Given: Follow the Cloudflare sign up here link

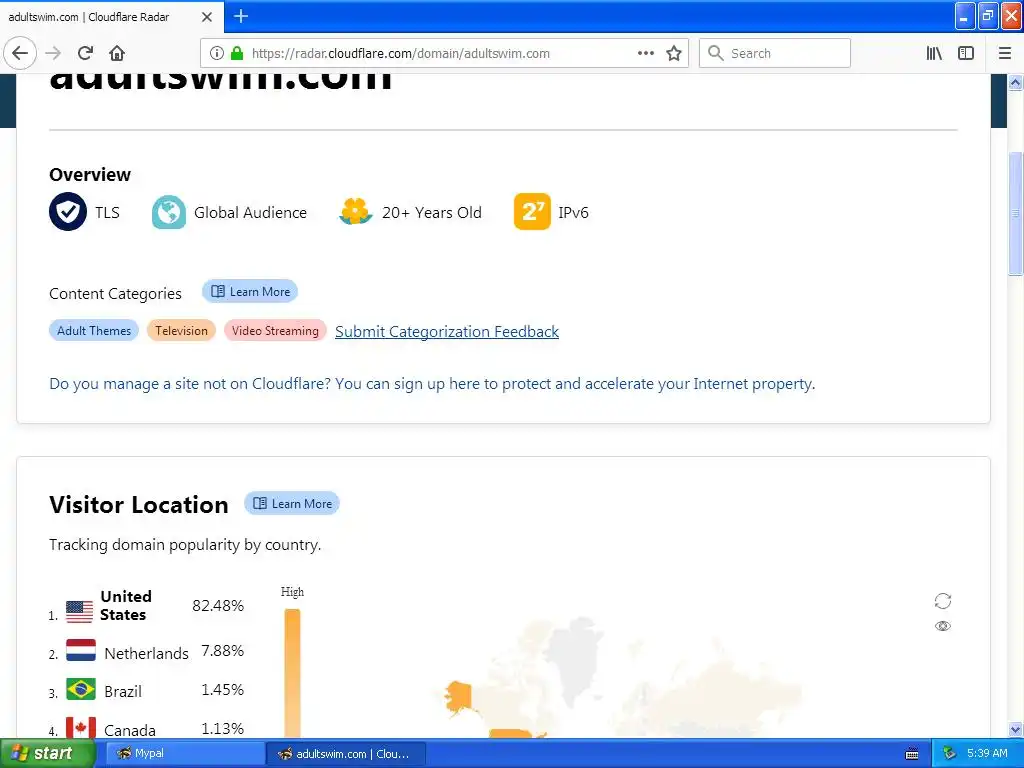Looking at the screenshot, I should tap(432, 383).
